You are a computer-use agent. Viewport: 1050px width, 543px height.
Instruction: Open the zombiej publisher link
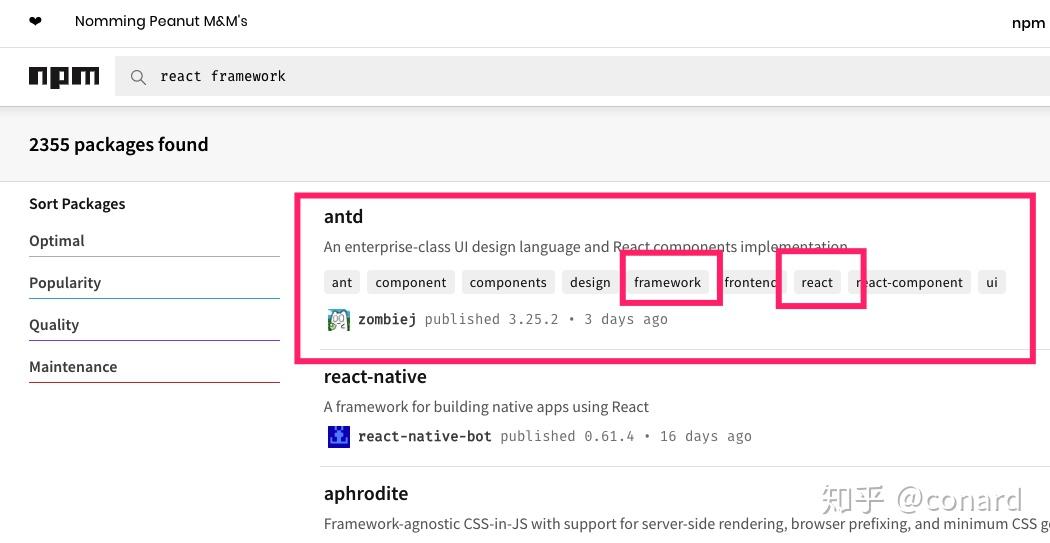click(387, 319)
